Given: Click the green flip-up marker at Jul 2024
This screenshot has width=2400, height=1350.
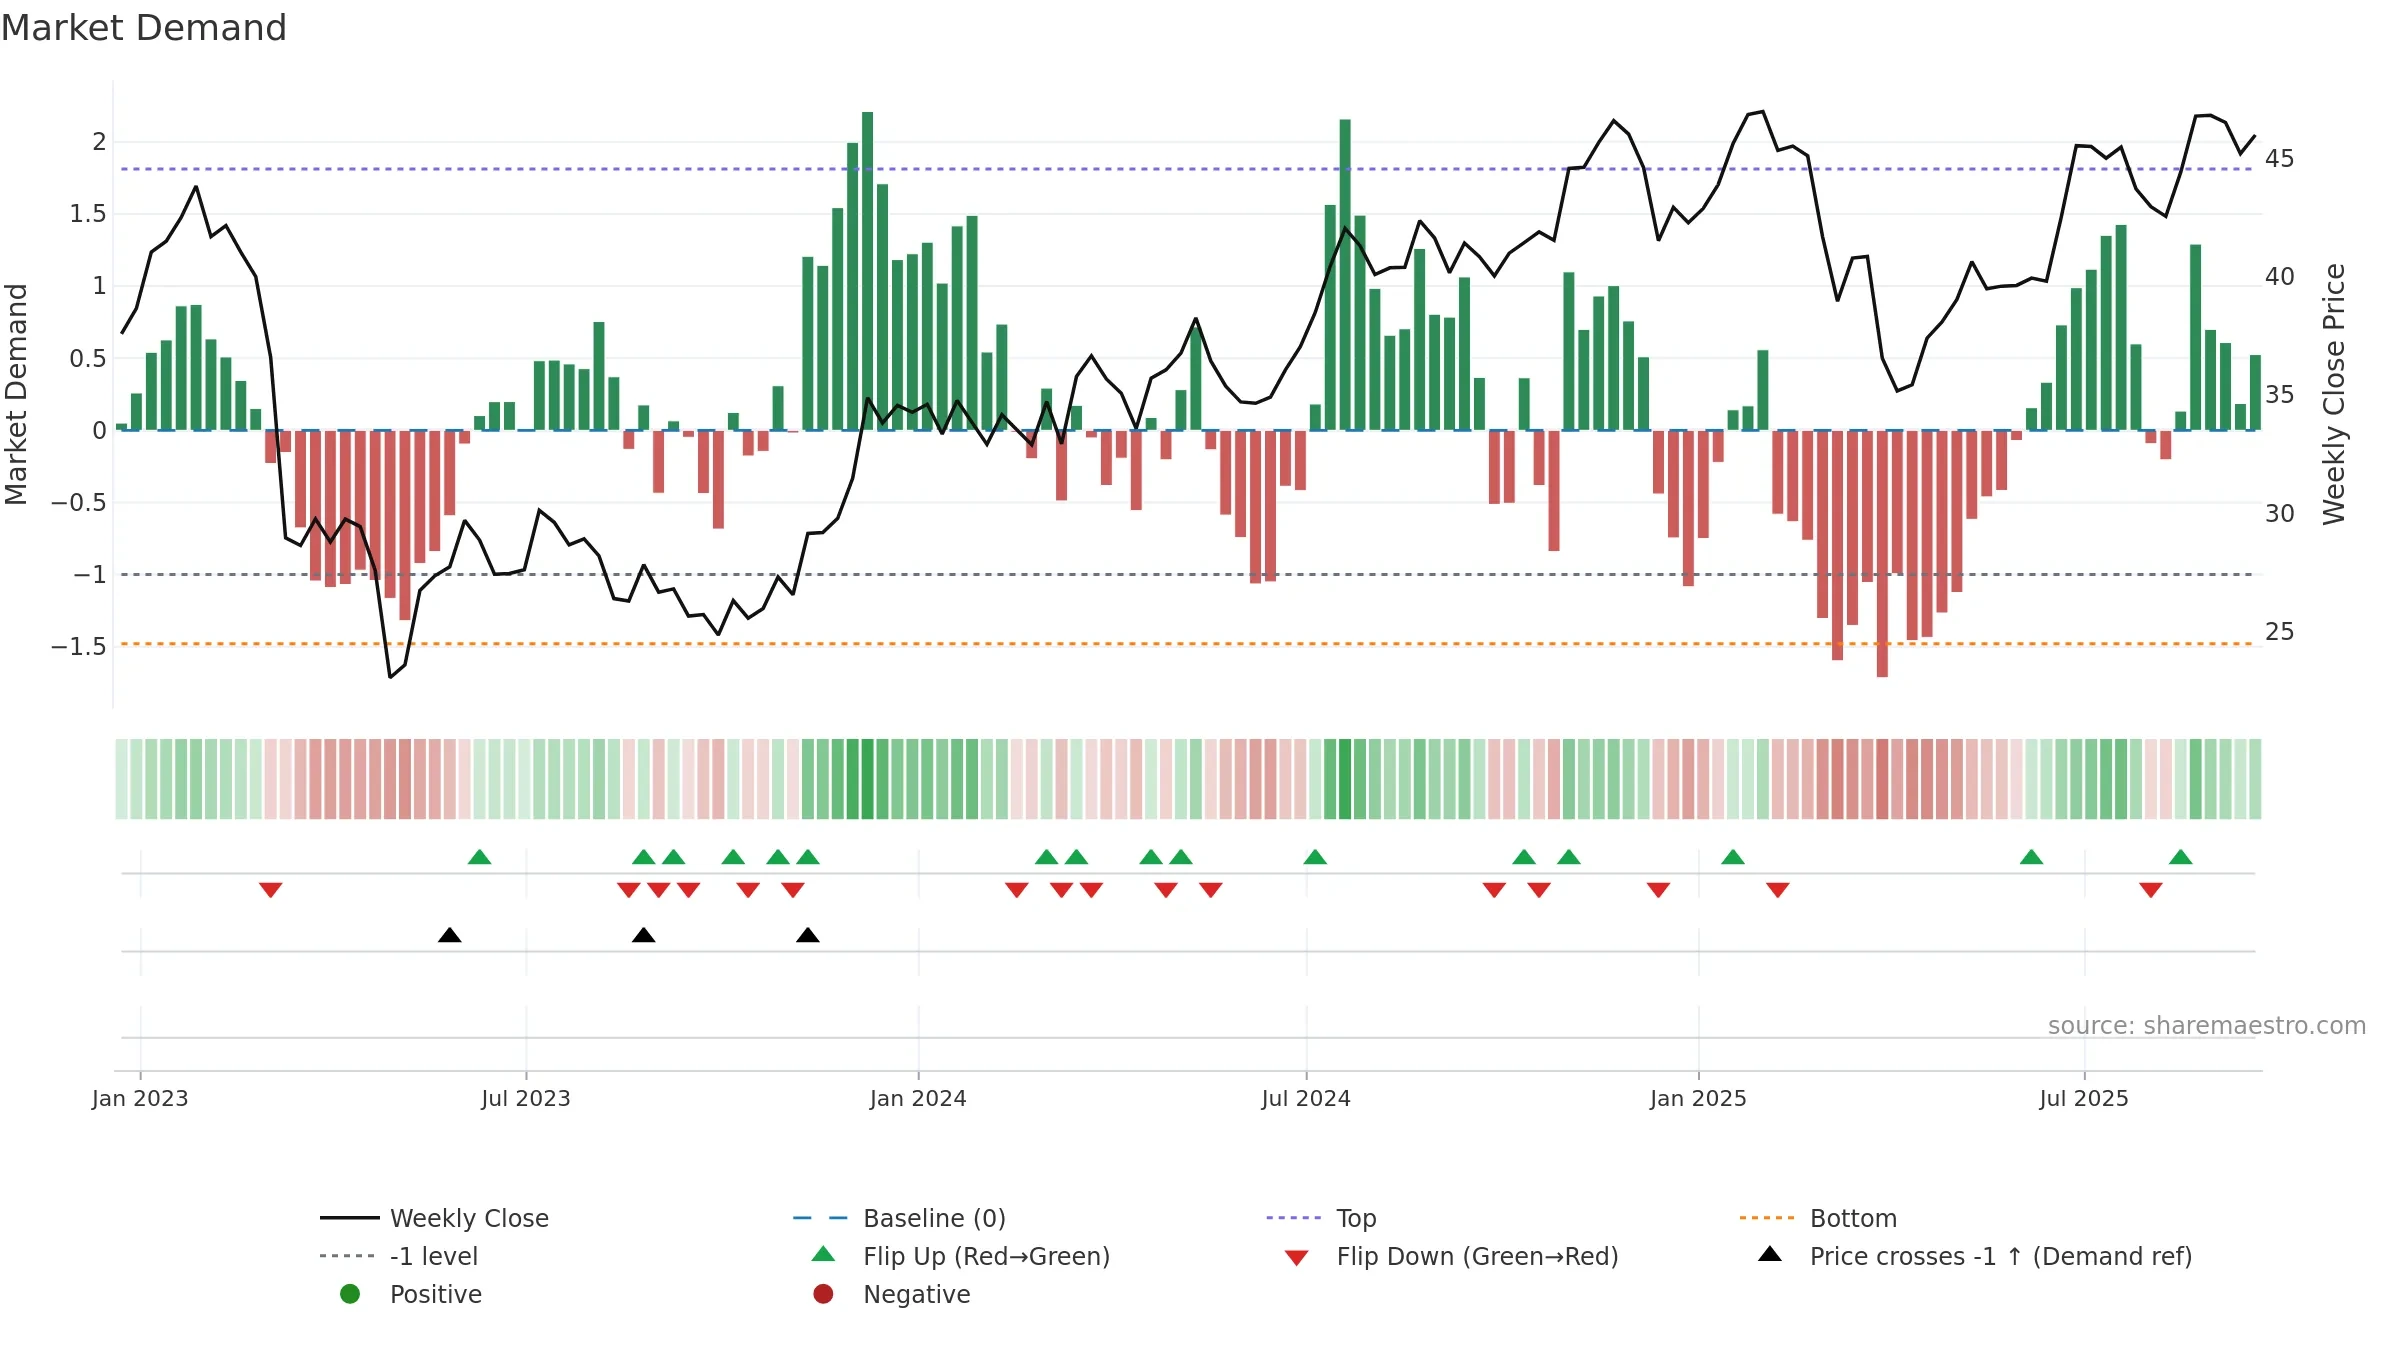Looking at the screenshot, I should 1316,856.
